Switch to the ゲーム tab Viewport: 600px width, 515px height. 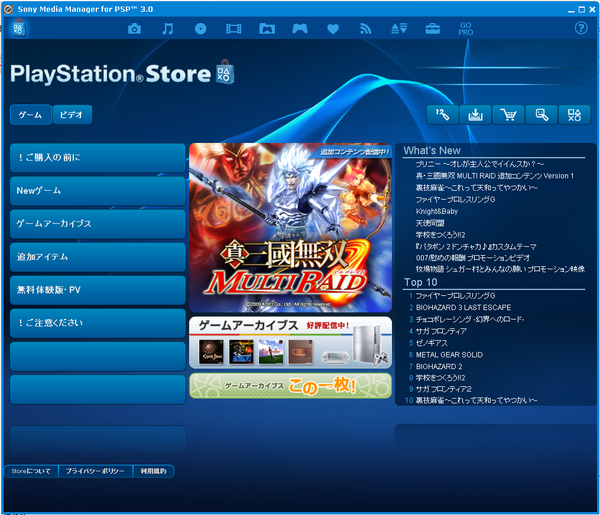pyautogui.click(x=31, y=115)
